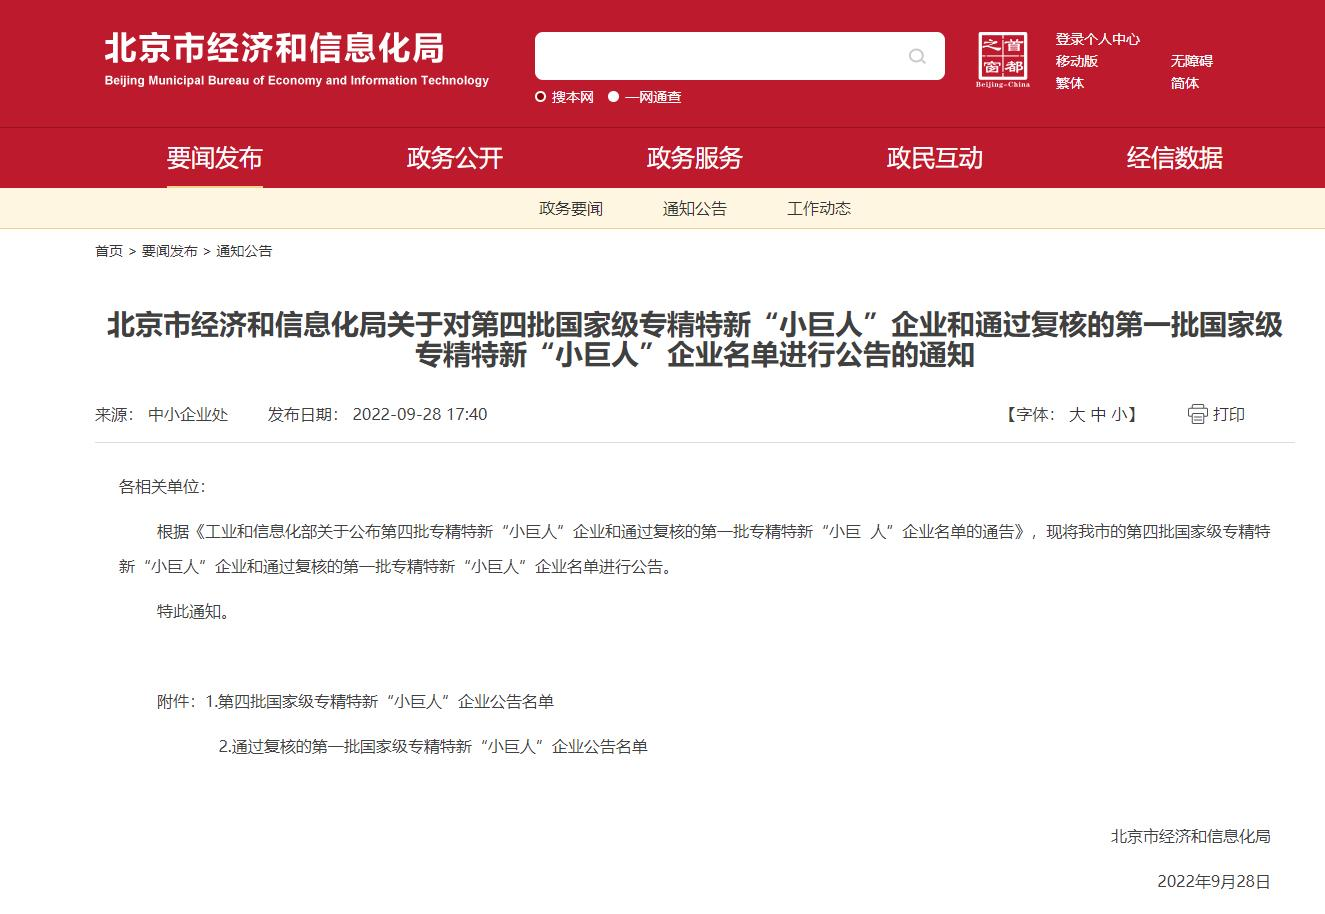The width and height of the screenshot is (1325, 914).
Task: Switch to the 通知公告 sub-tab
Action: [x=694, y=208]
